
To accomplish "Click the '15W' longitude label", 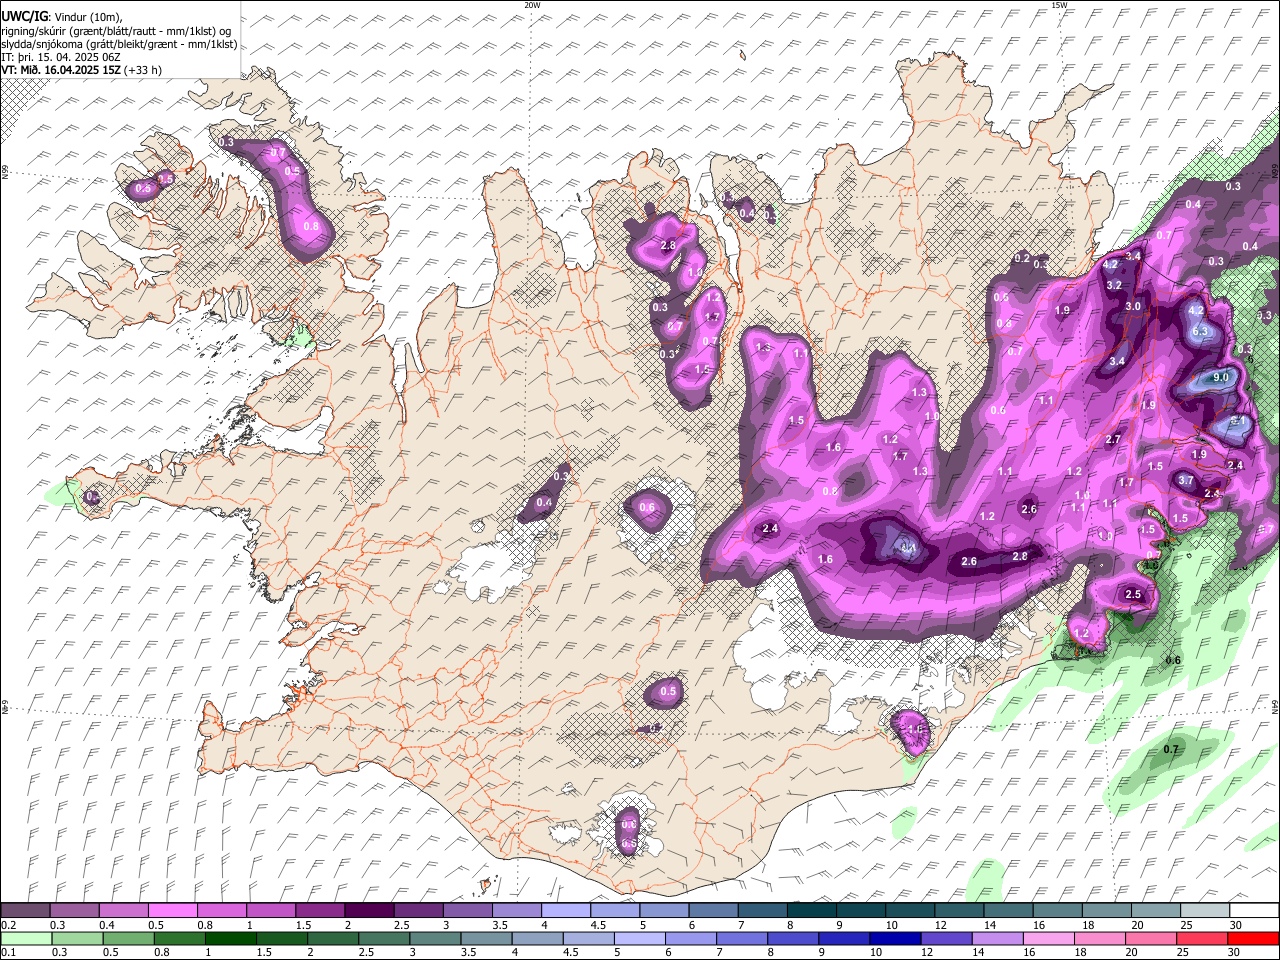I will click(x=1059, y=5).
